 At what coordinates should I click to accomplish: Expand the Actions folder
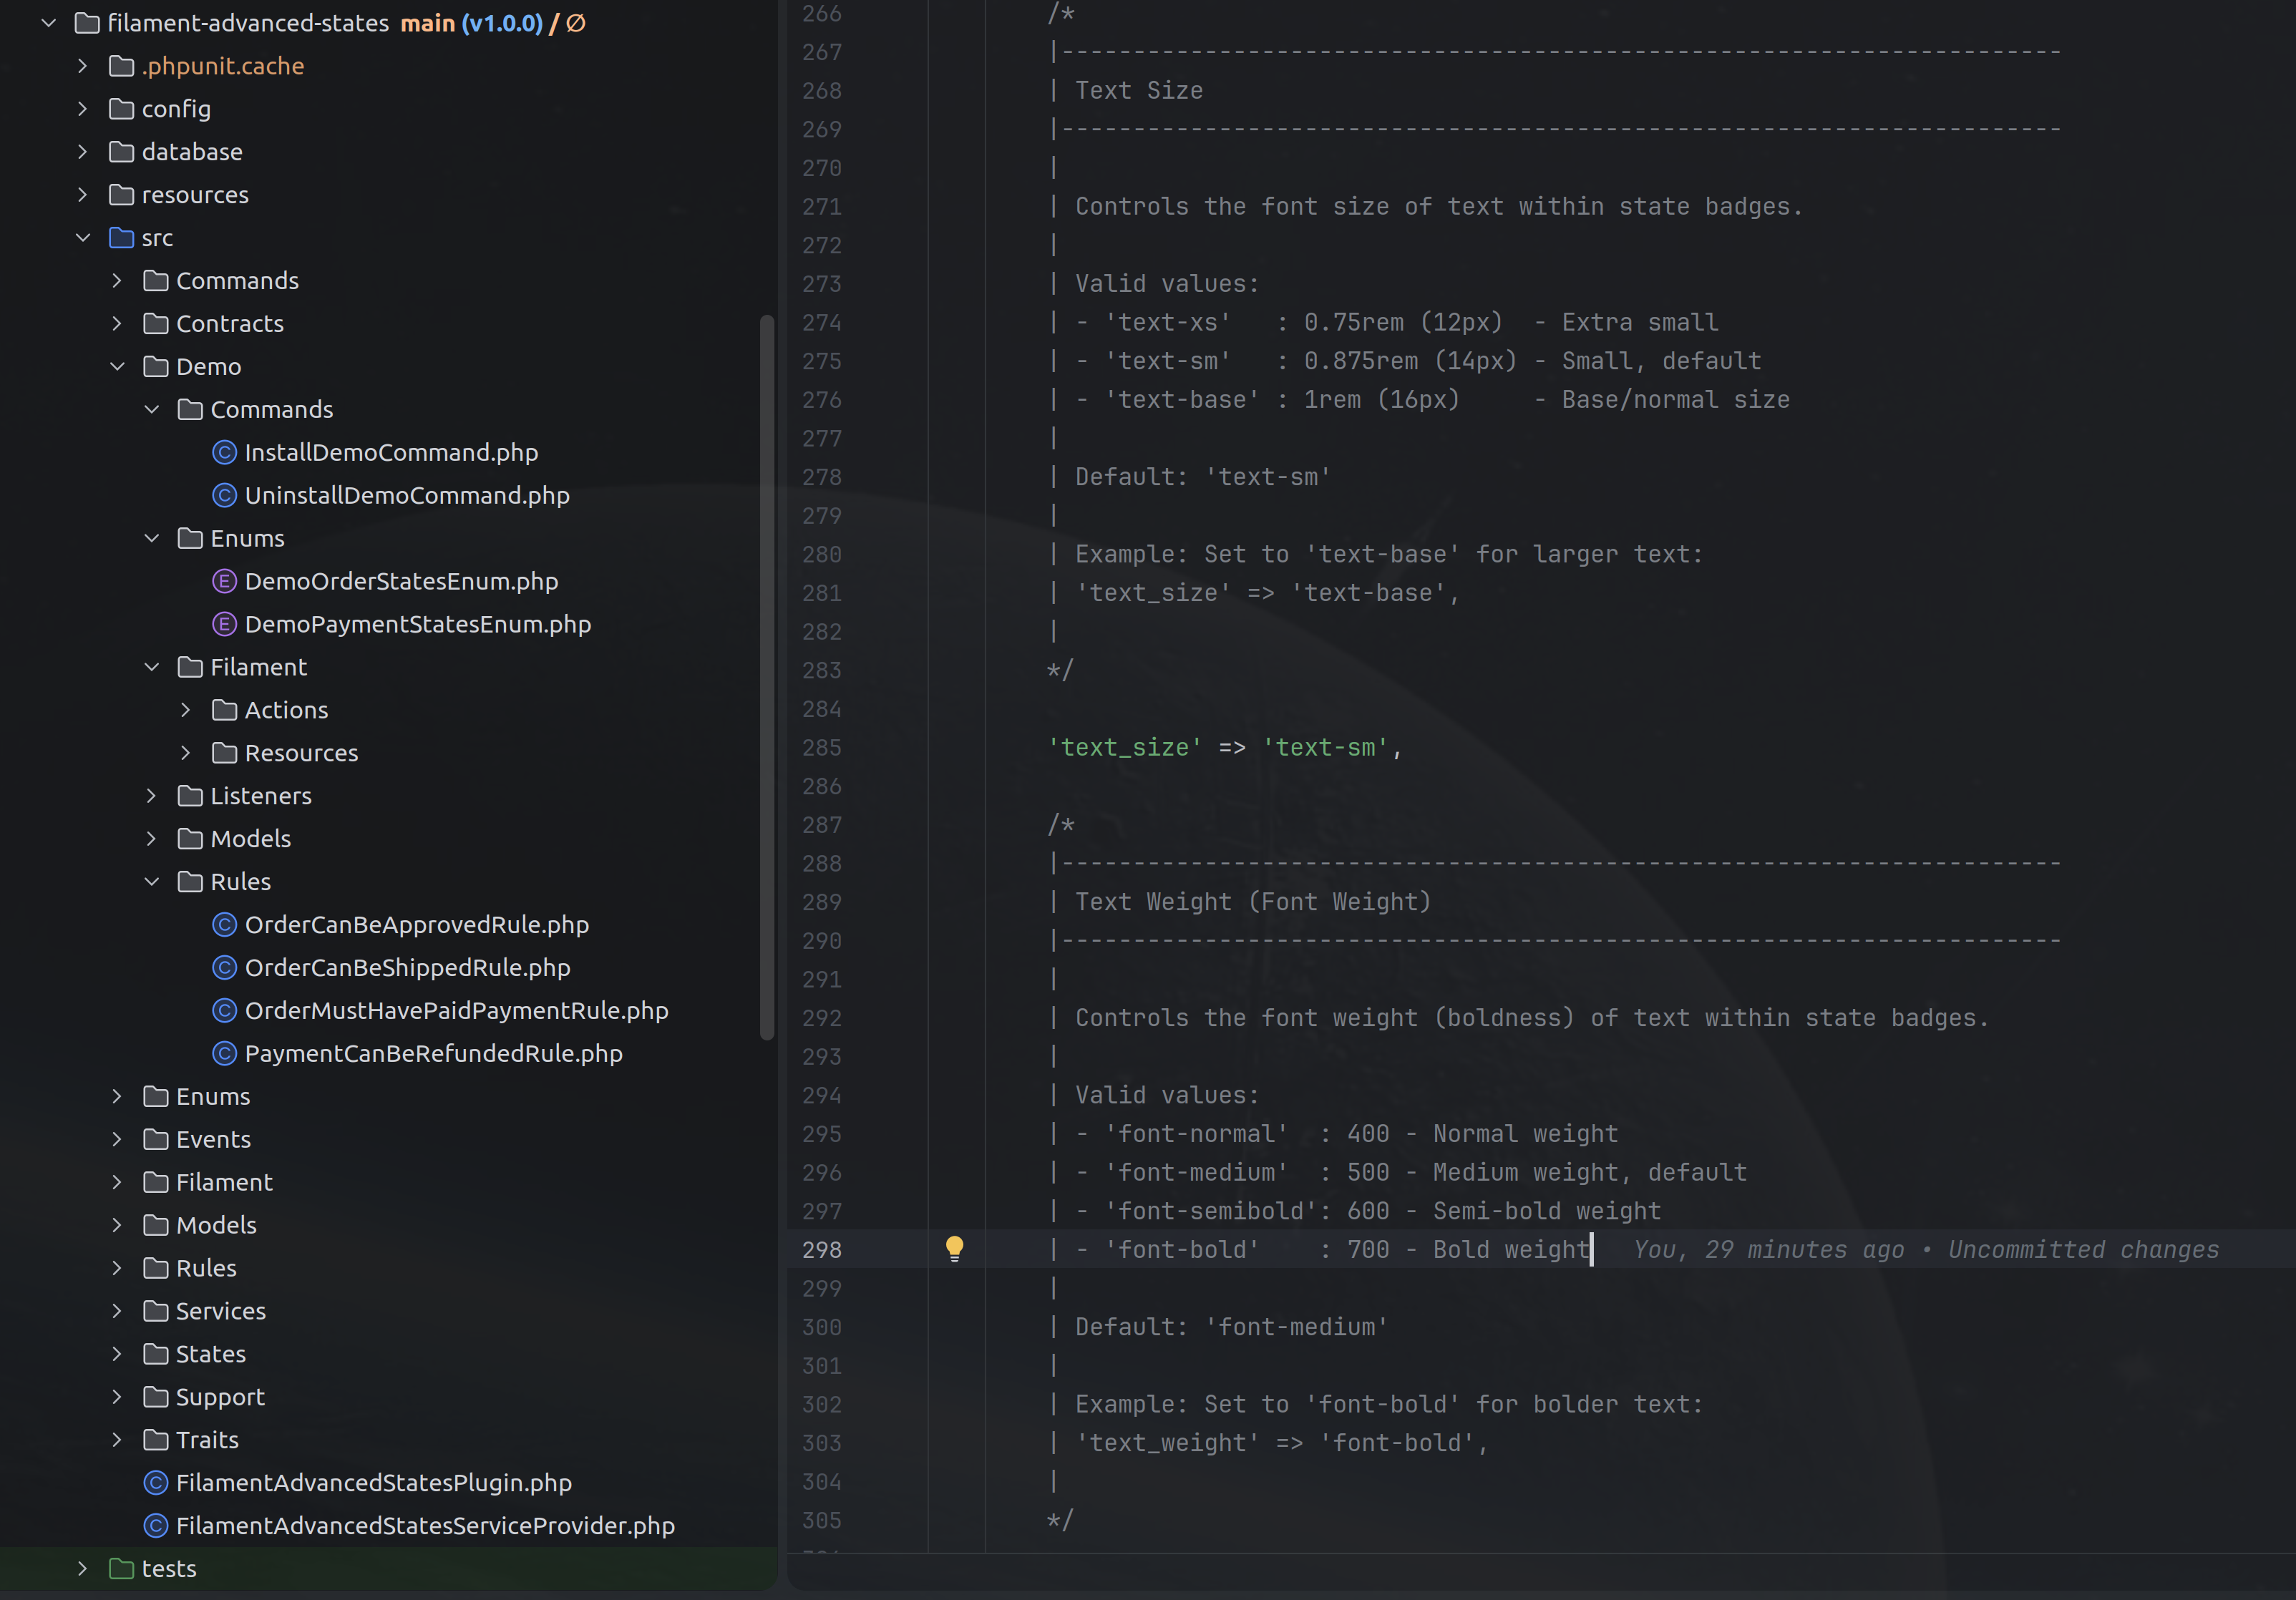pos(185,710)
